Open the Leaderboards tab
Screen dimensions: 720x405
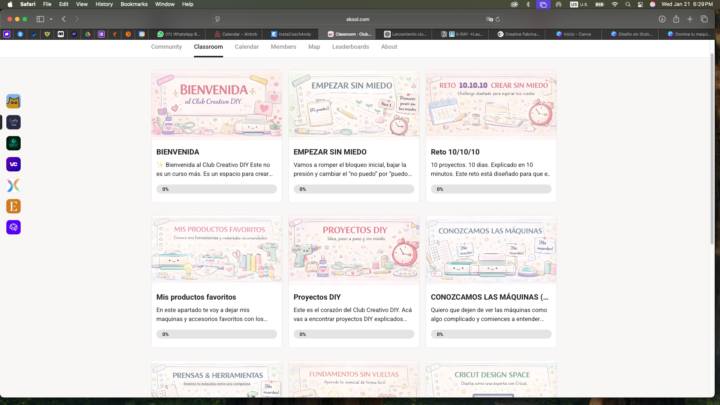(350, 47)
